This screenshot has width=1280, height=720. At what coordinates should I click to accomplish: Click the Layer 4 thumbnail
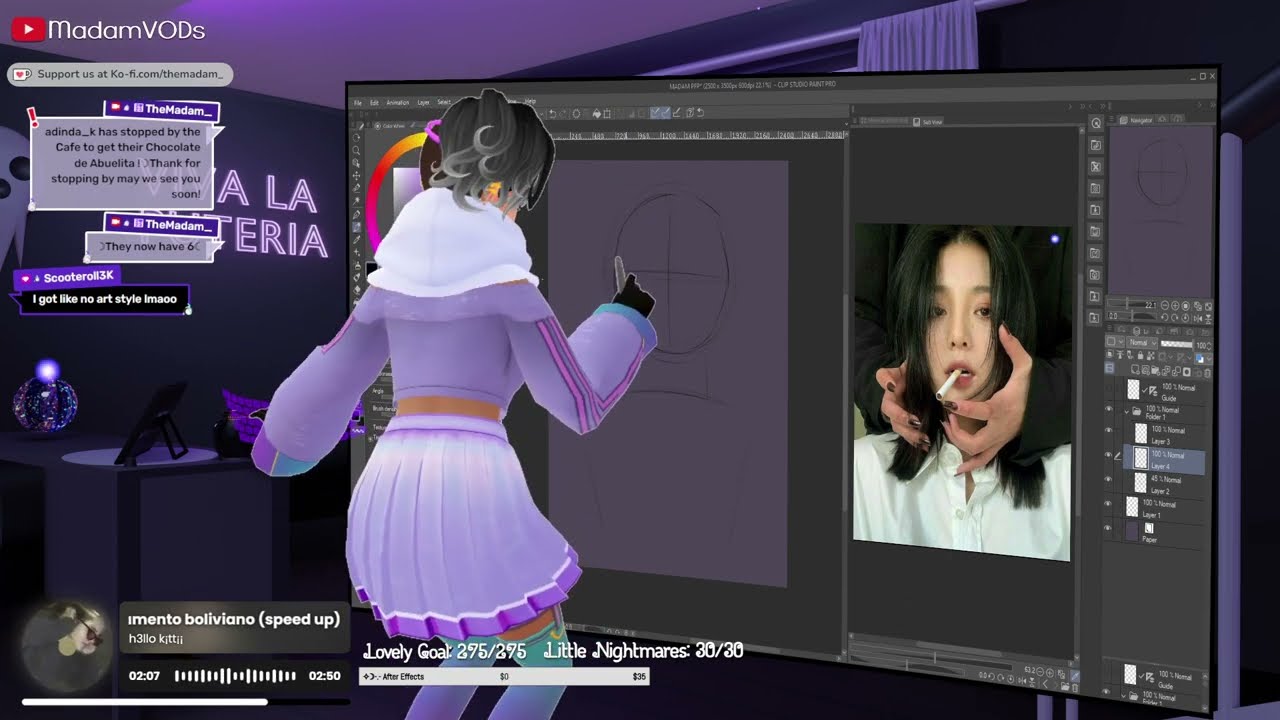[1140, 459]
